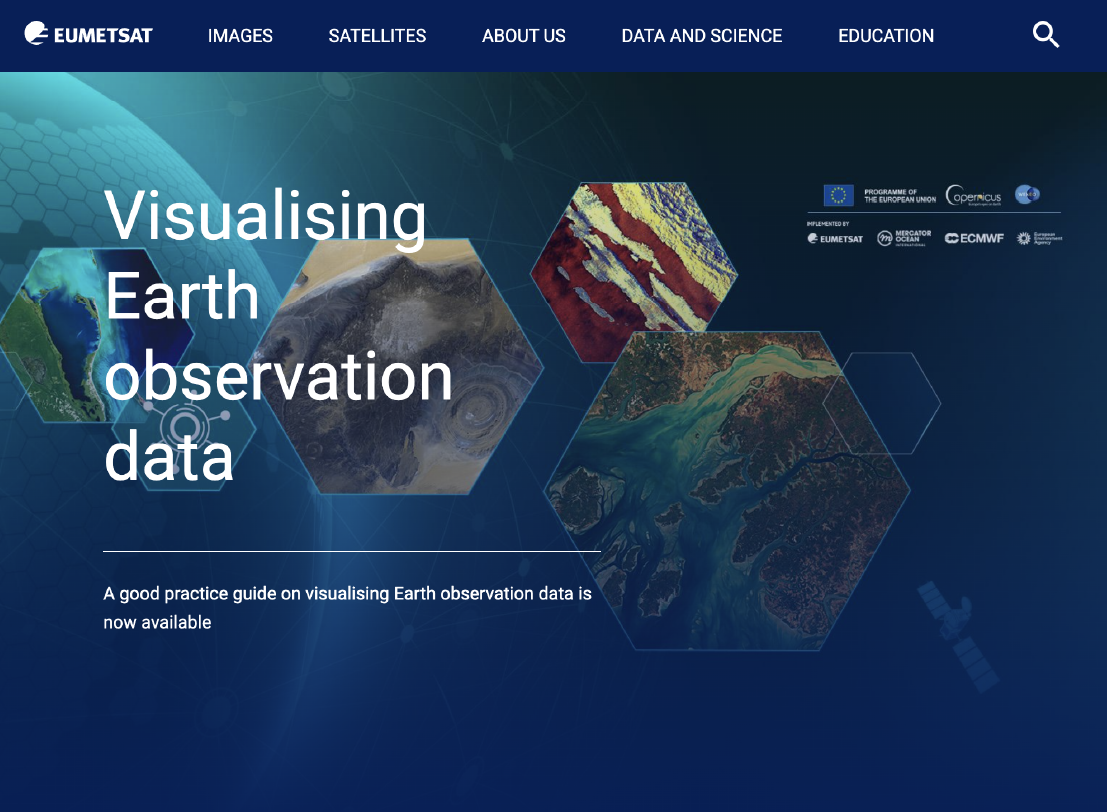
Task: Click the red and yellow striped hexagon image
Action: tap(633, 270)
